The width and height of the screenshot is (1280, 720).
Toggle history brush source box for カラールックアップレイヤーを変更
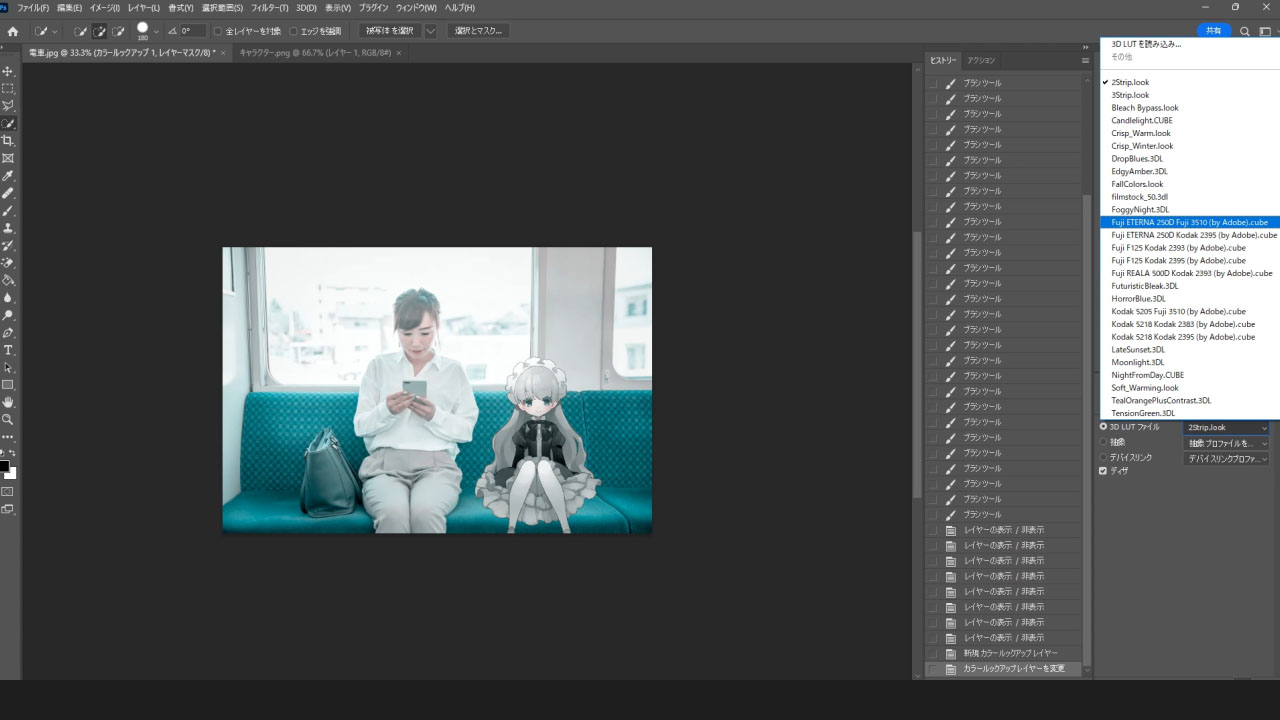(x=933, y=669)
